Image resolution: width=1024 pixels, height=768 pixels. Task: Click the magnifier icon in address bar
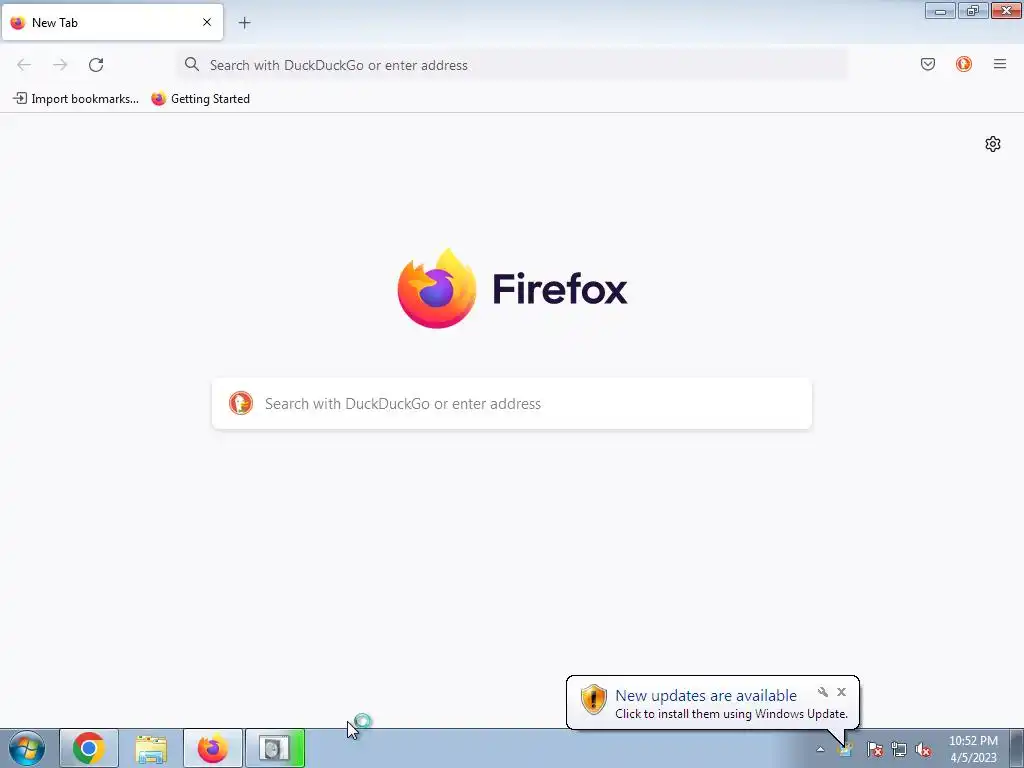(191, 64)
